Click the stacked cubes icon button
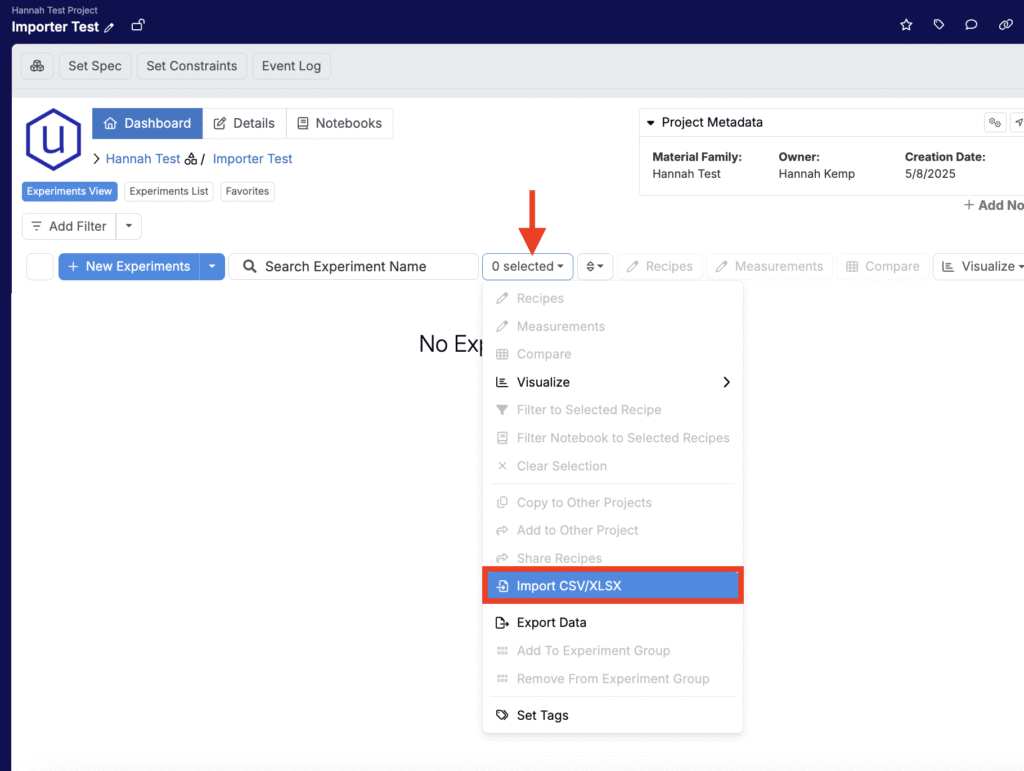 coord(37,66)
